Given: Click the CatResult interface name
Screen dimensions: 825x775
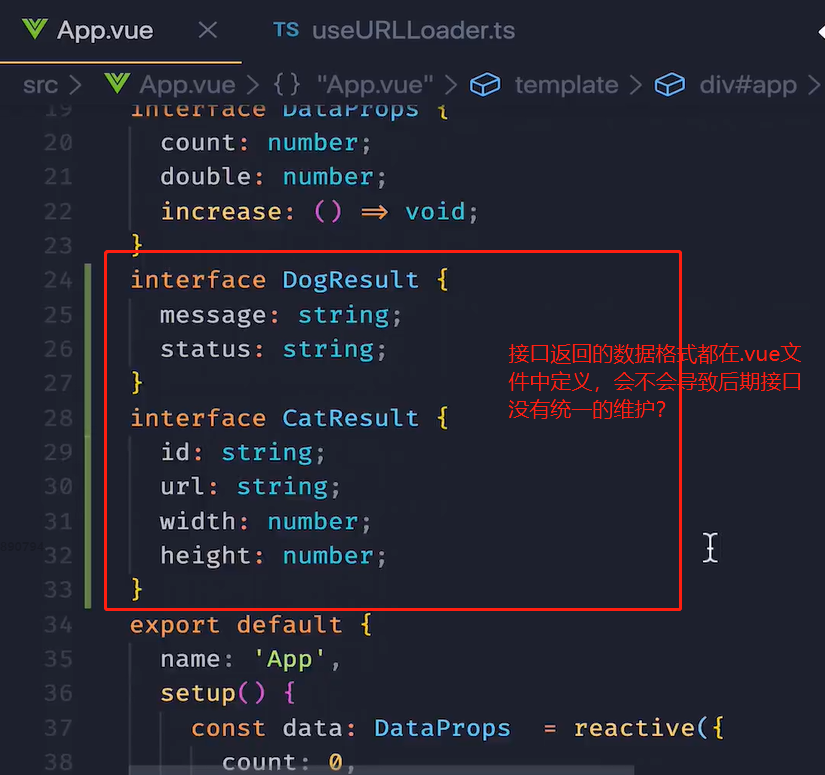Looking at the screenshot, I should pos(350,418).
